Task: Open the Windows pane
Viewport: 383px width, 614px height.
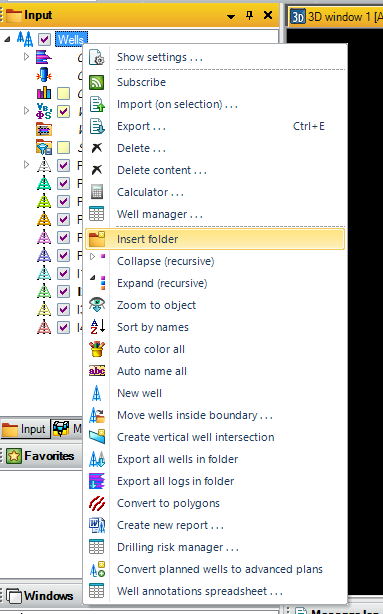Action: point(41,596)
